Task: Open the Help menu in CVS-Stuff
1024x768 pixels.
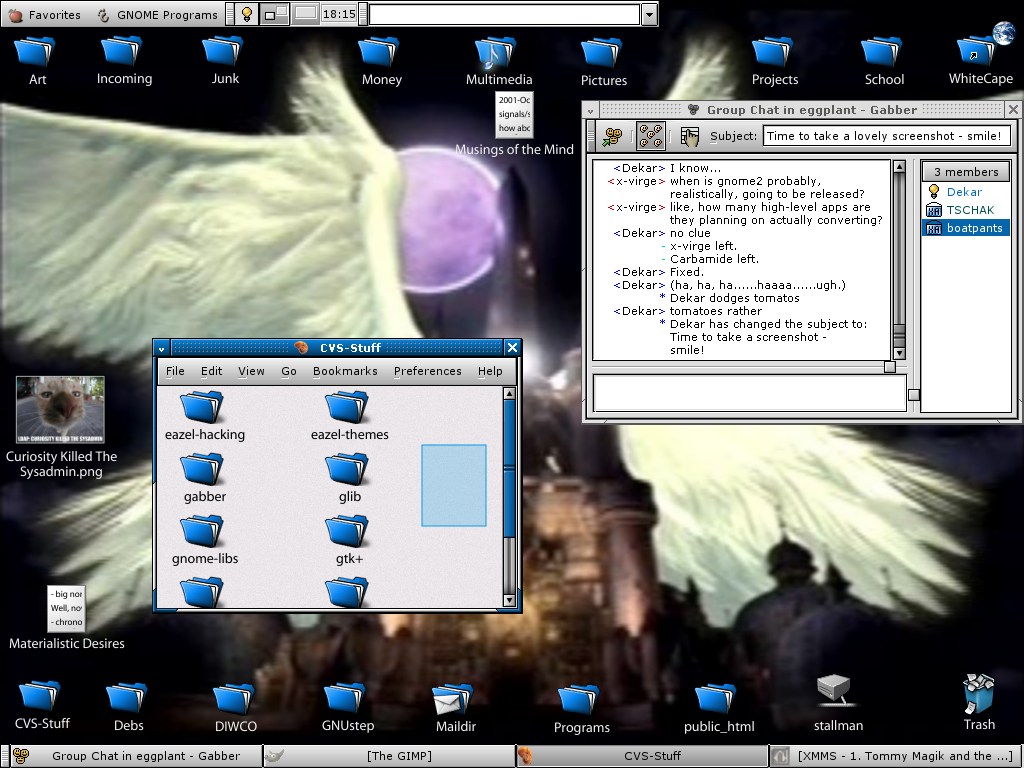Action: pyautogui.click(x=490, y=371)
